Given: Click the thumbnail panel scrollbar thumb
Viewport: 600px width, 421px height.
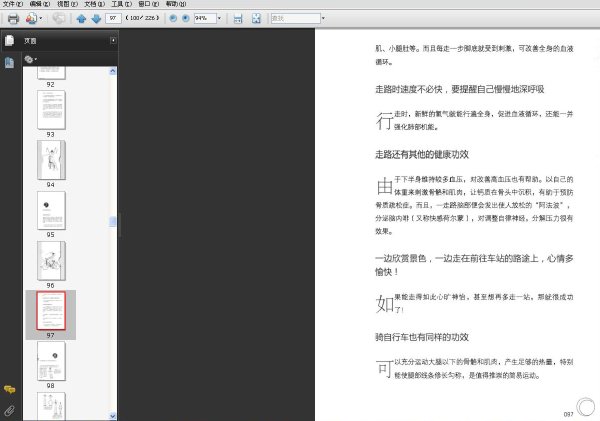Looking at the screenshot, I should pyautogui.click(x=112, y=221).
